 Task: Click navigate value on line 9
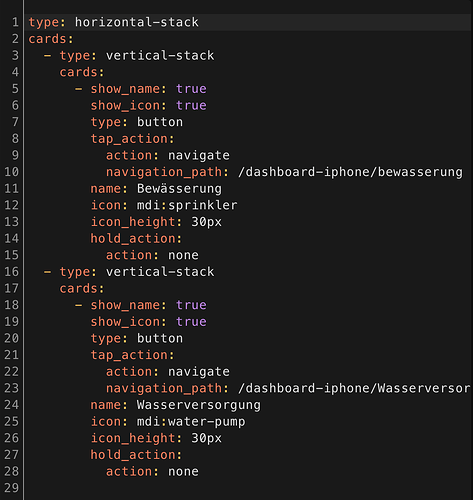coord(199,156)
